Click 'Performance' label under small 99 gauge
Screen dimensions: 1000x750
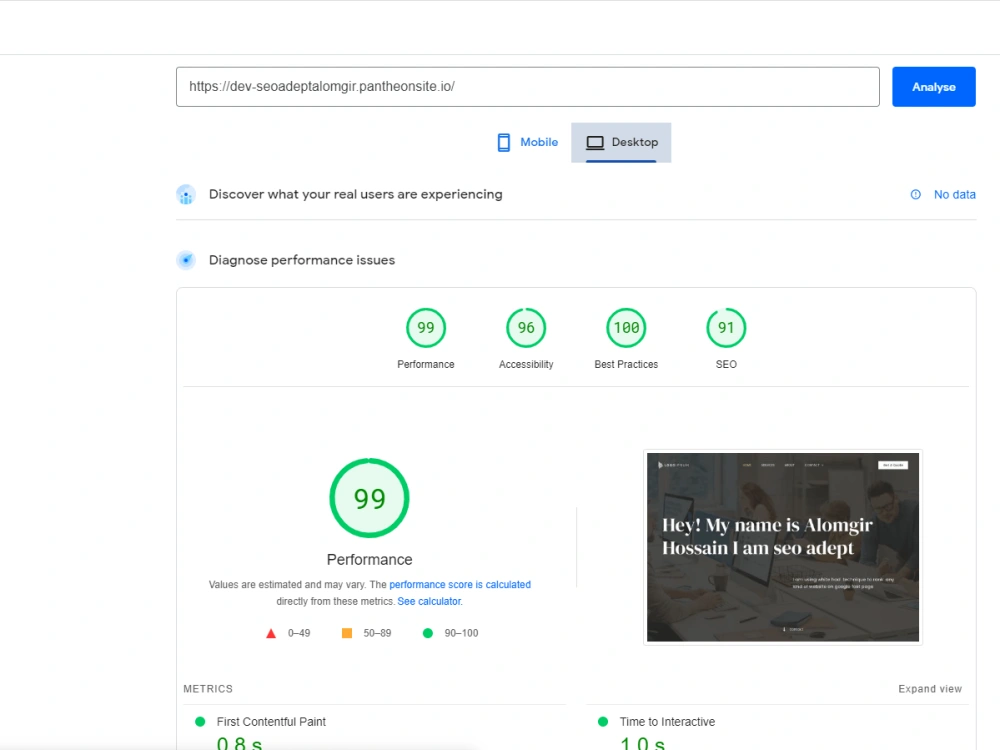(425, 364)
